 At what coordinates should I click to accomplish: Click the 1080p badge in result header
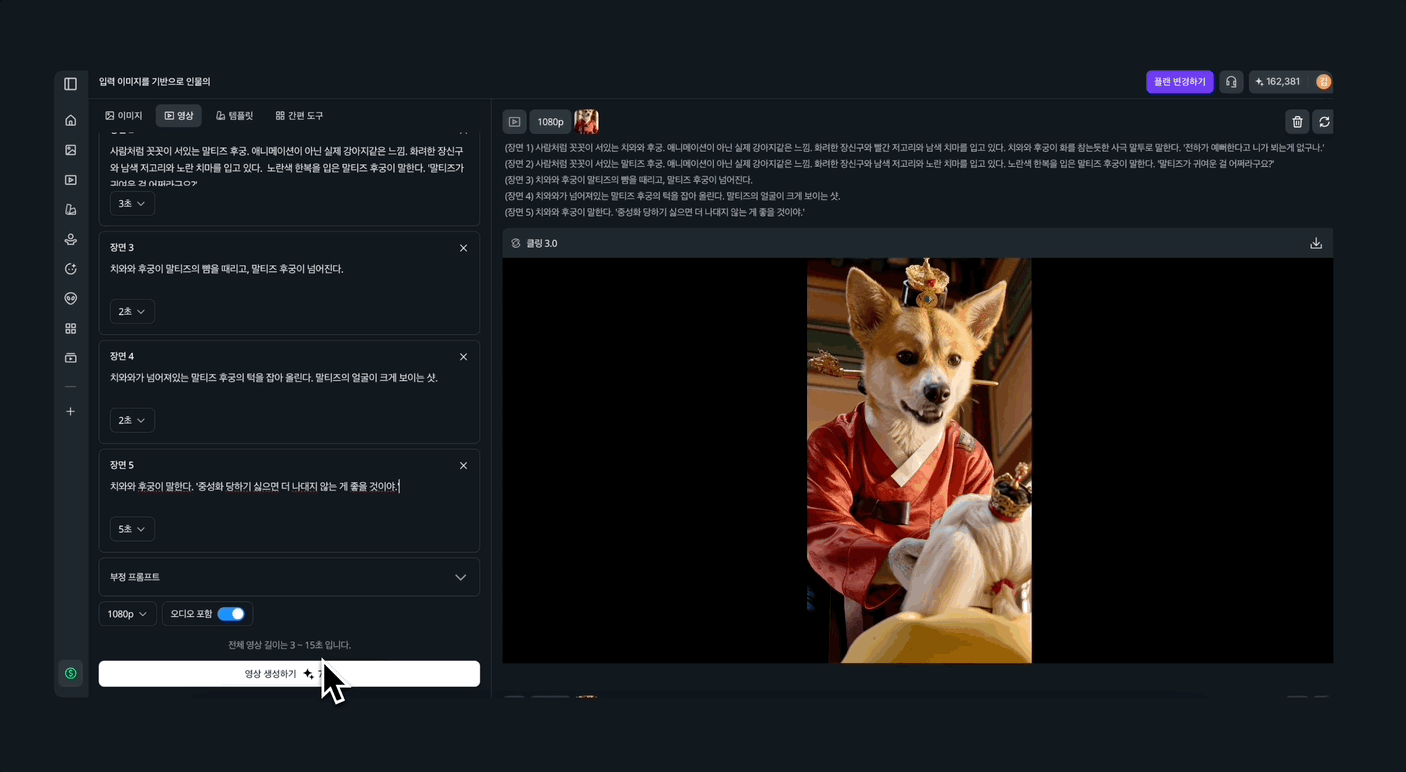(x=550, y=122)
